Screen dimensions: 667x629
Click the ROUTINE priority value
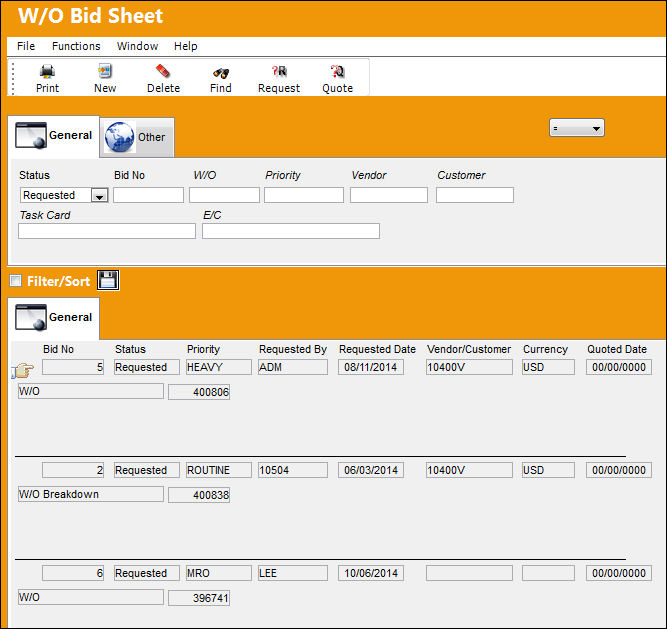(219, 470)
